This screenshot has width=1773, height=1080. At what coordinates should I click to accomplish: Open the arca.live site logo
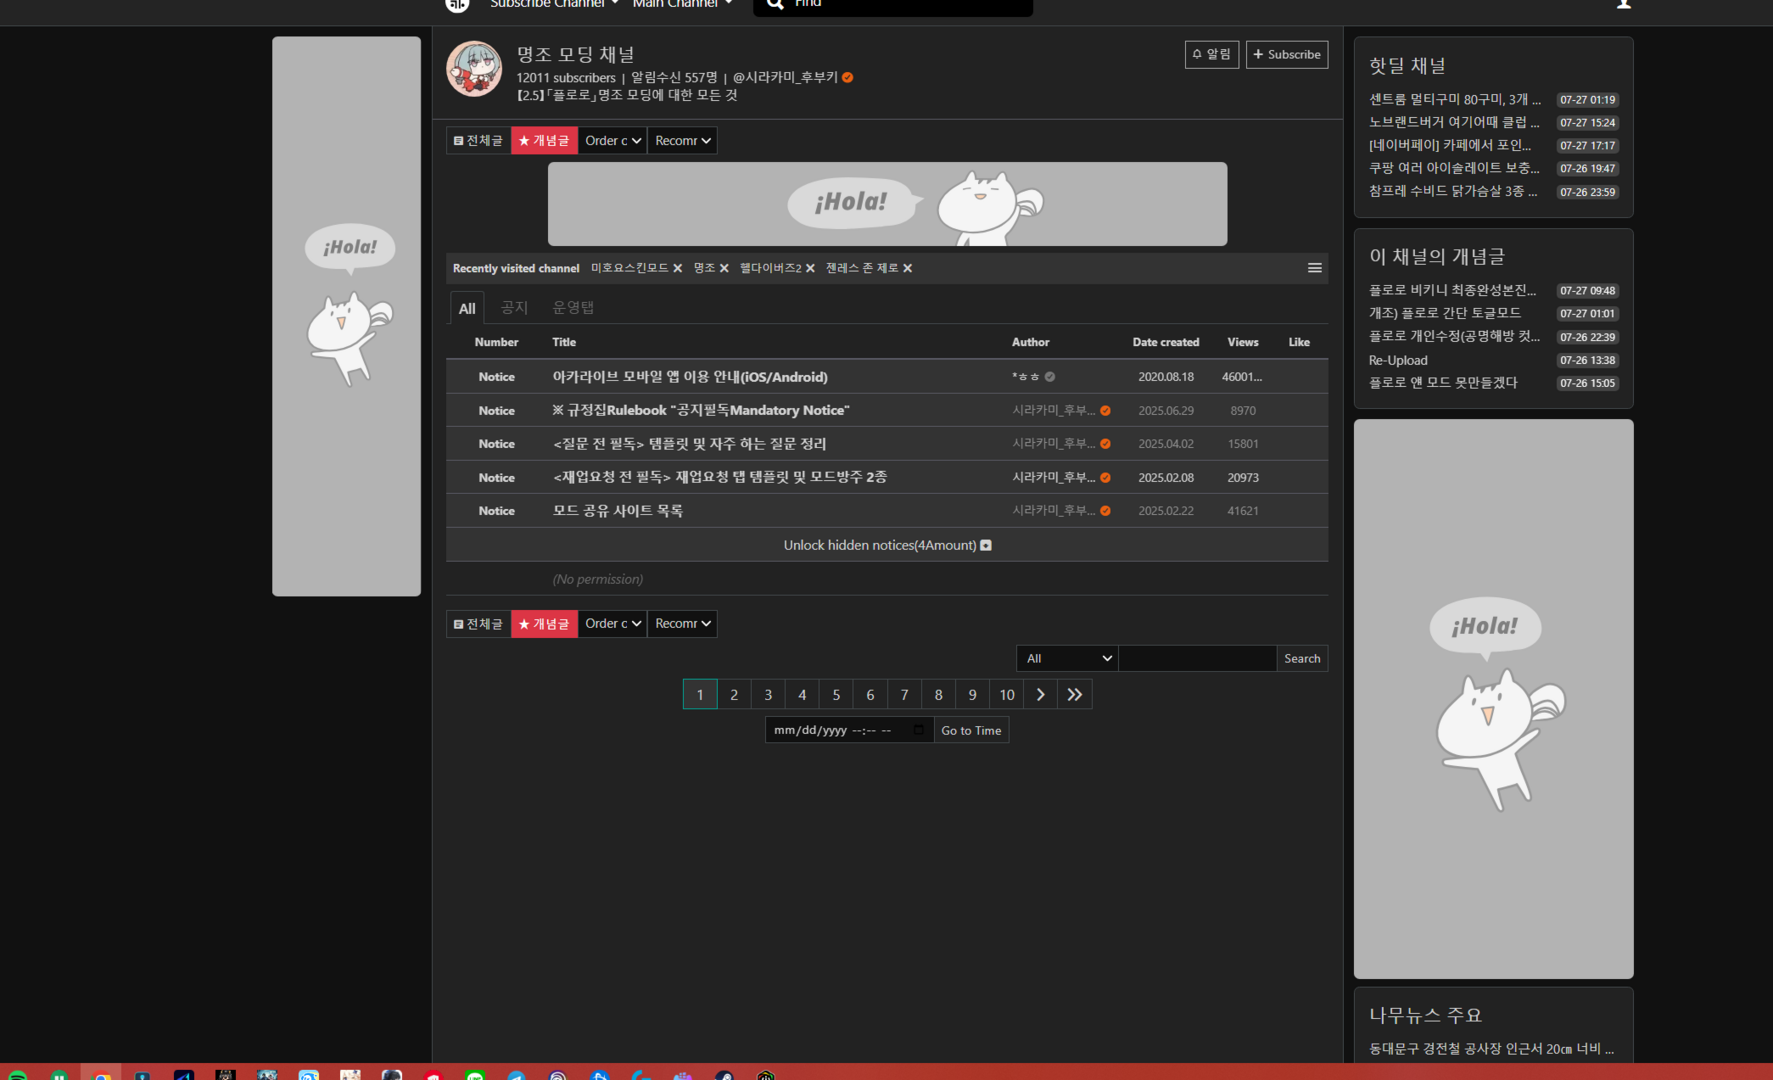click(x=457, y=4)
